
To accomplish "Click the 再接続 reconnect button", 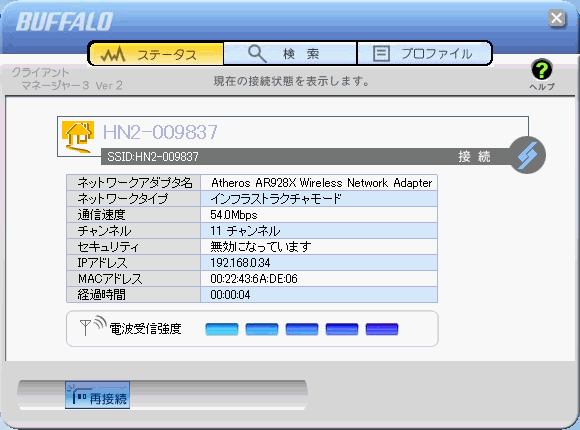I will [x=98, y=395].
